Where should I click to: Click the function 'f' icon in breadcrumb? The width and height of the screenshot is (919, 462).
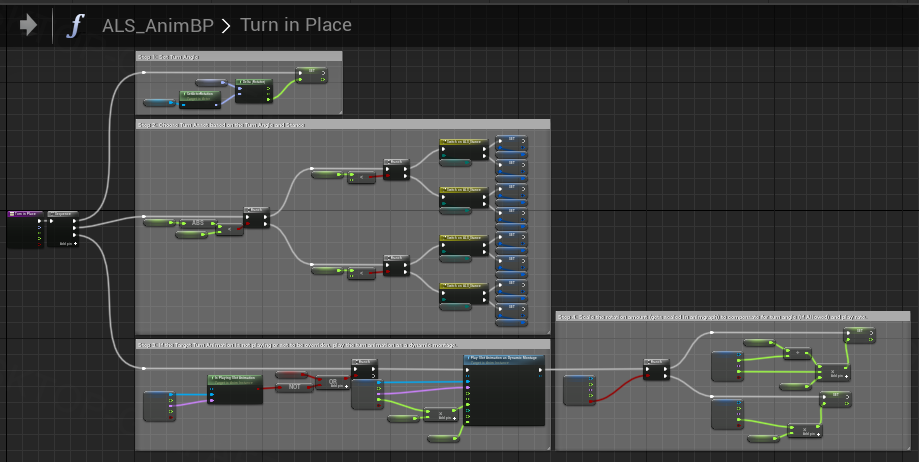[x=76, y=24]
